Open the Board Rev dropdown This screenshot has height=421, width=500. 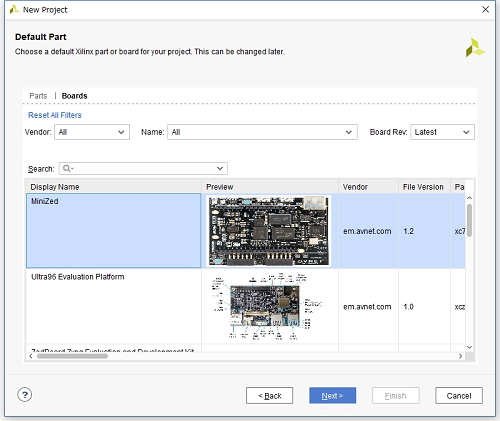(x=442, y=132)
